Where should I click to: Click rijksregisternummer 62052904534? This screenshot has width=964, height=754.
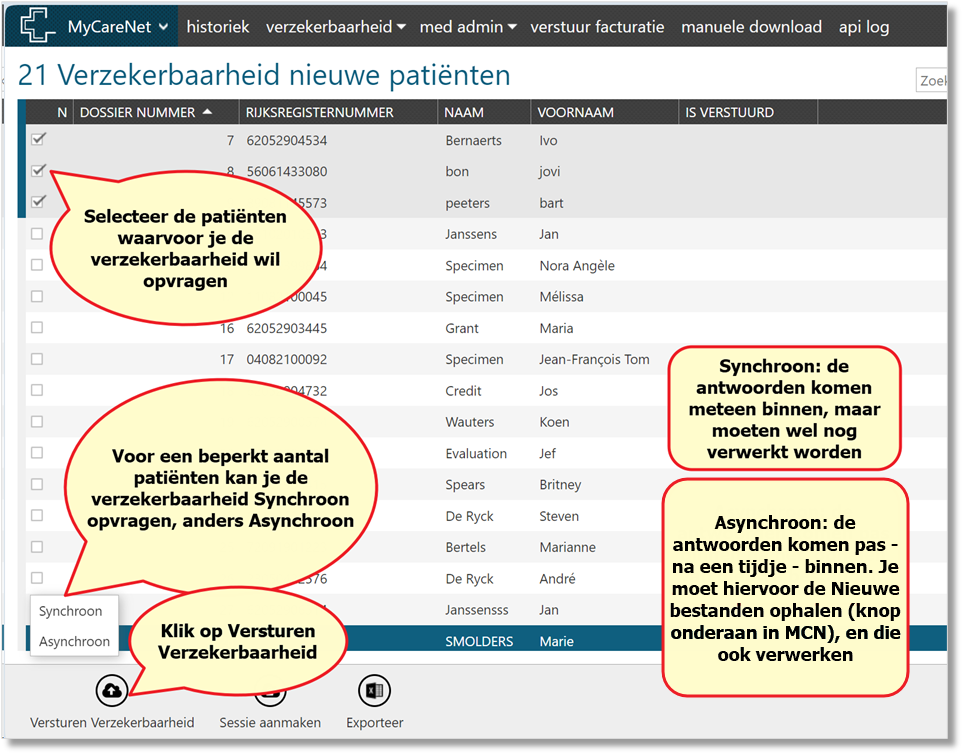tap(286, 140)
